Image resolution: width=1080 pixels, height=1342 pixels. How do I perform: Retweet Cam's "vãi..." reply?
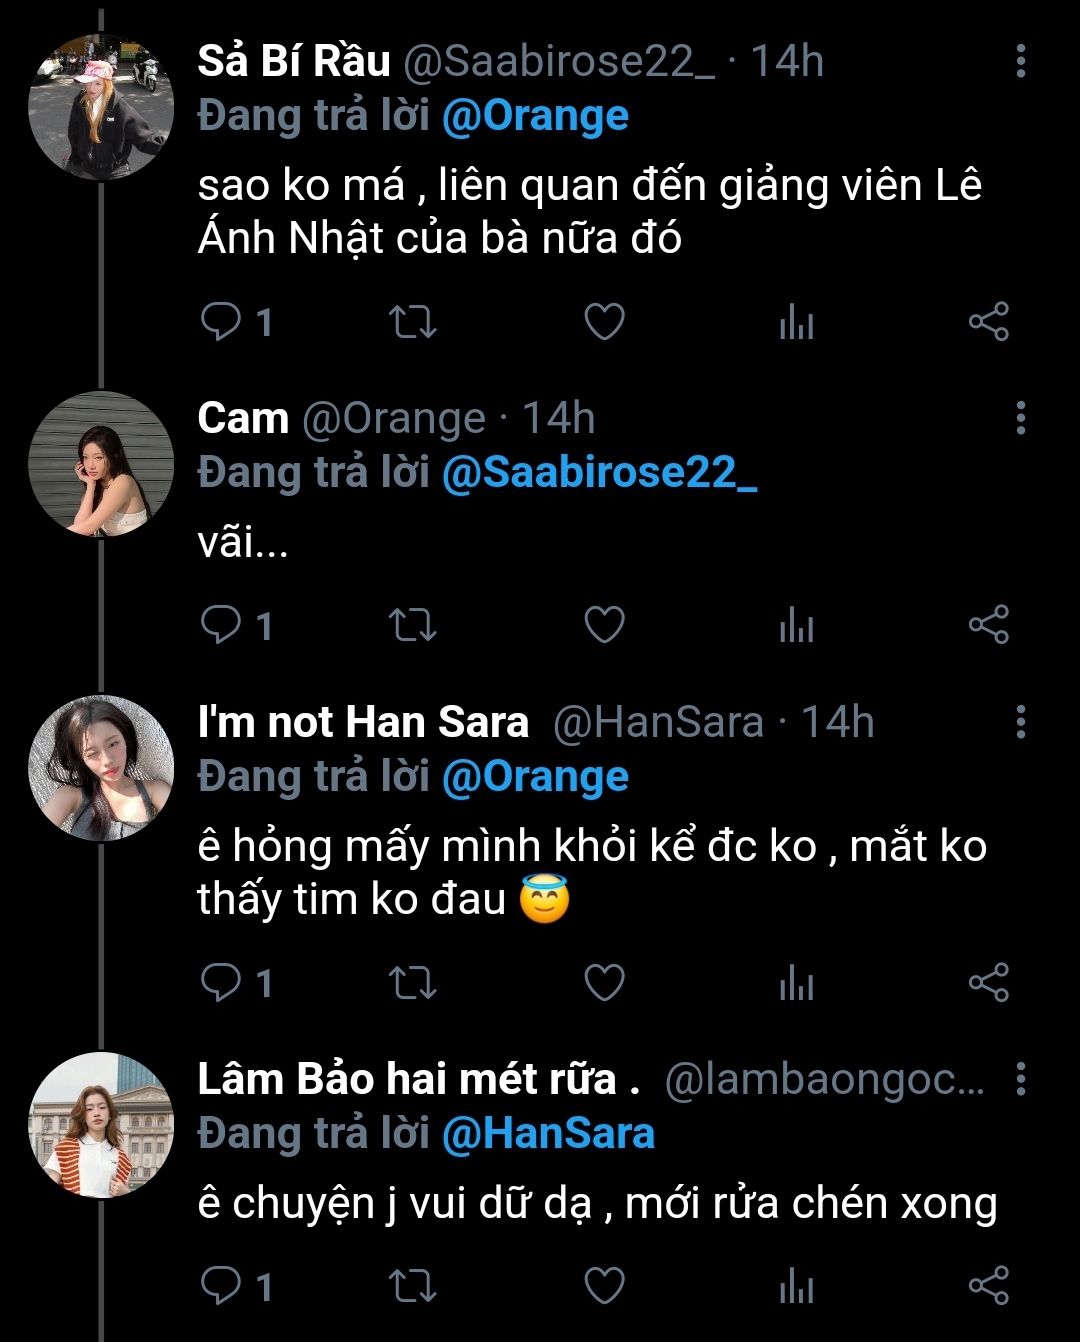pos(412,625)
